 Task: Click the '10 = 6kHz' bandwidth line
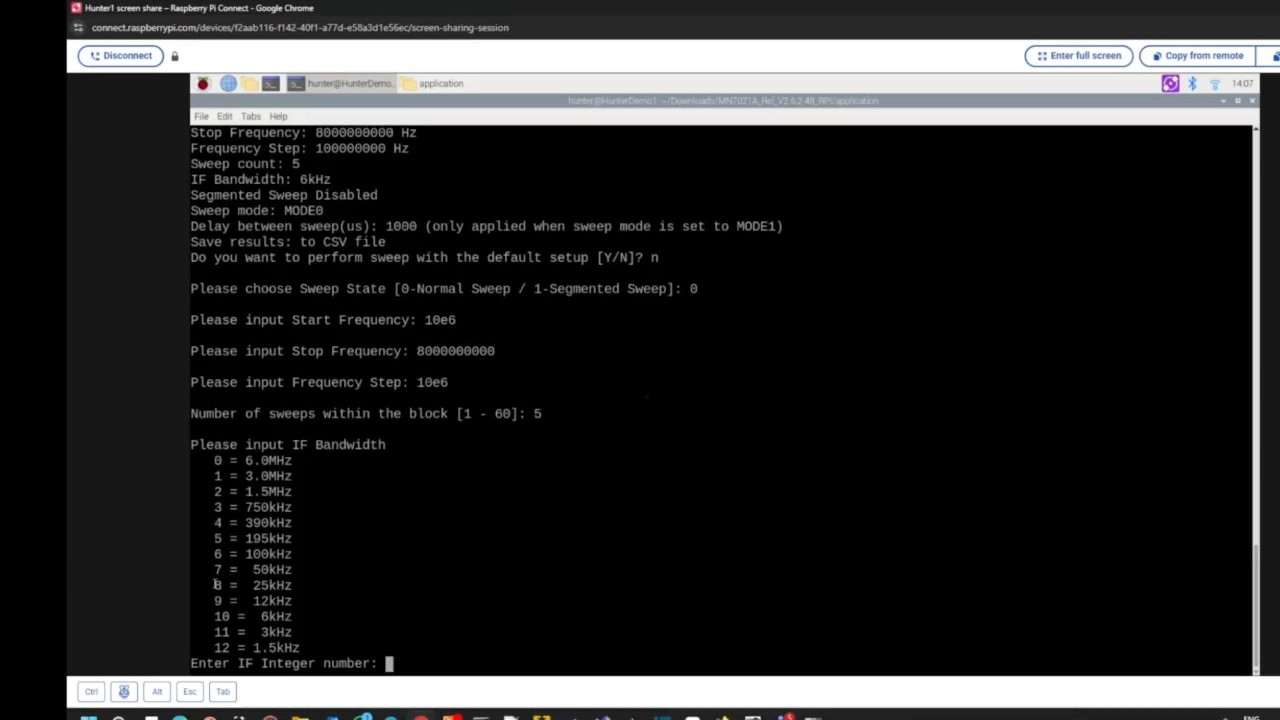(253, 616)
